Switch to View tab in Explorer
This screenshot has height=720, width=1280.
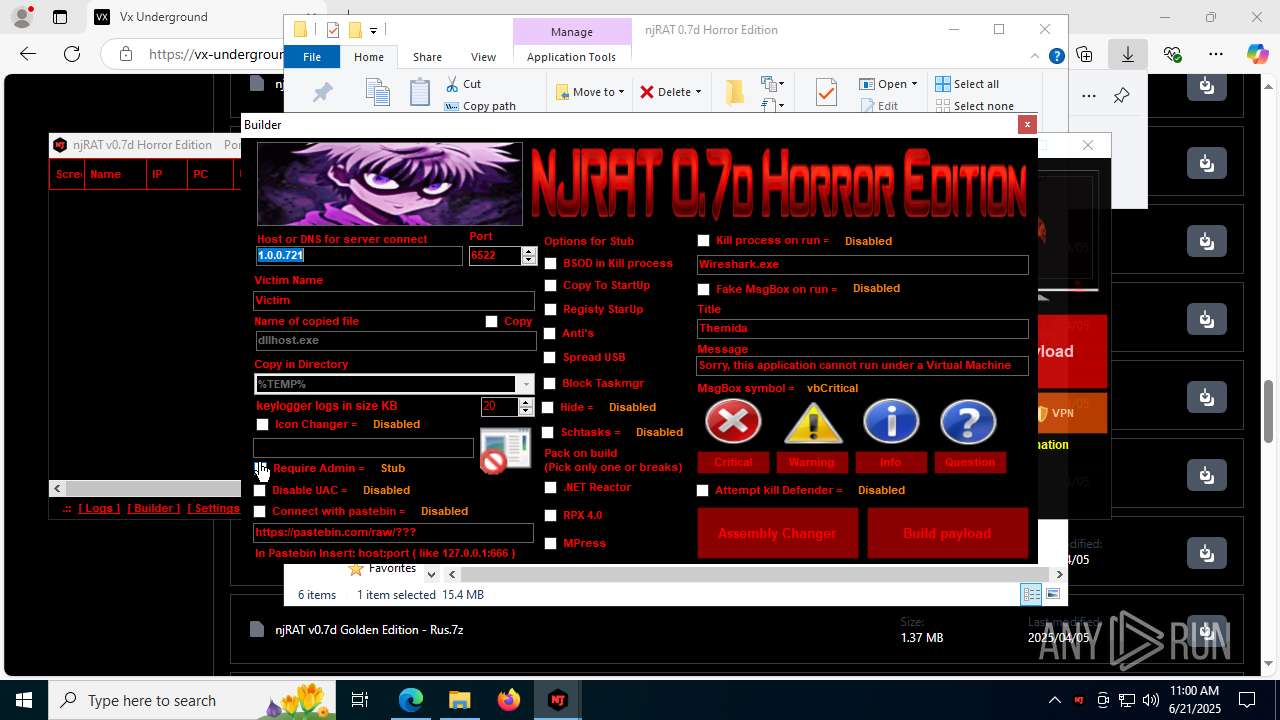483,57
